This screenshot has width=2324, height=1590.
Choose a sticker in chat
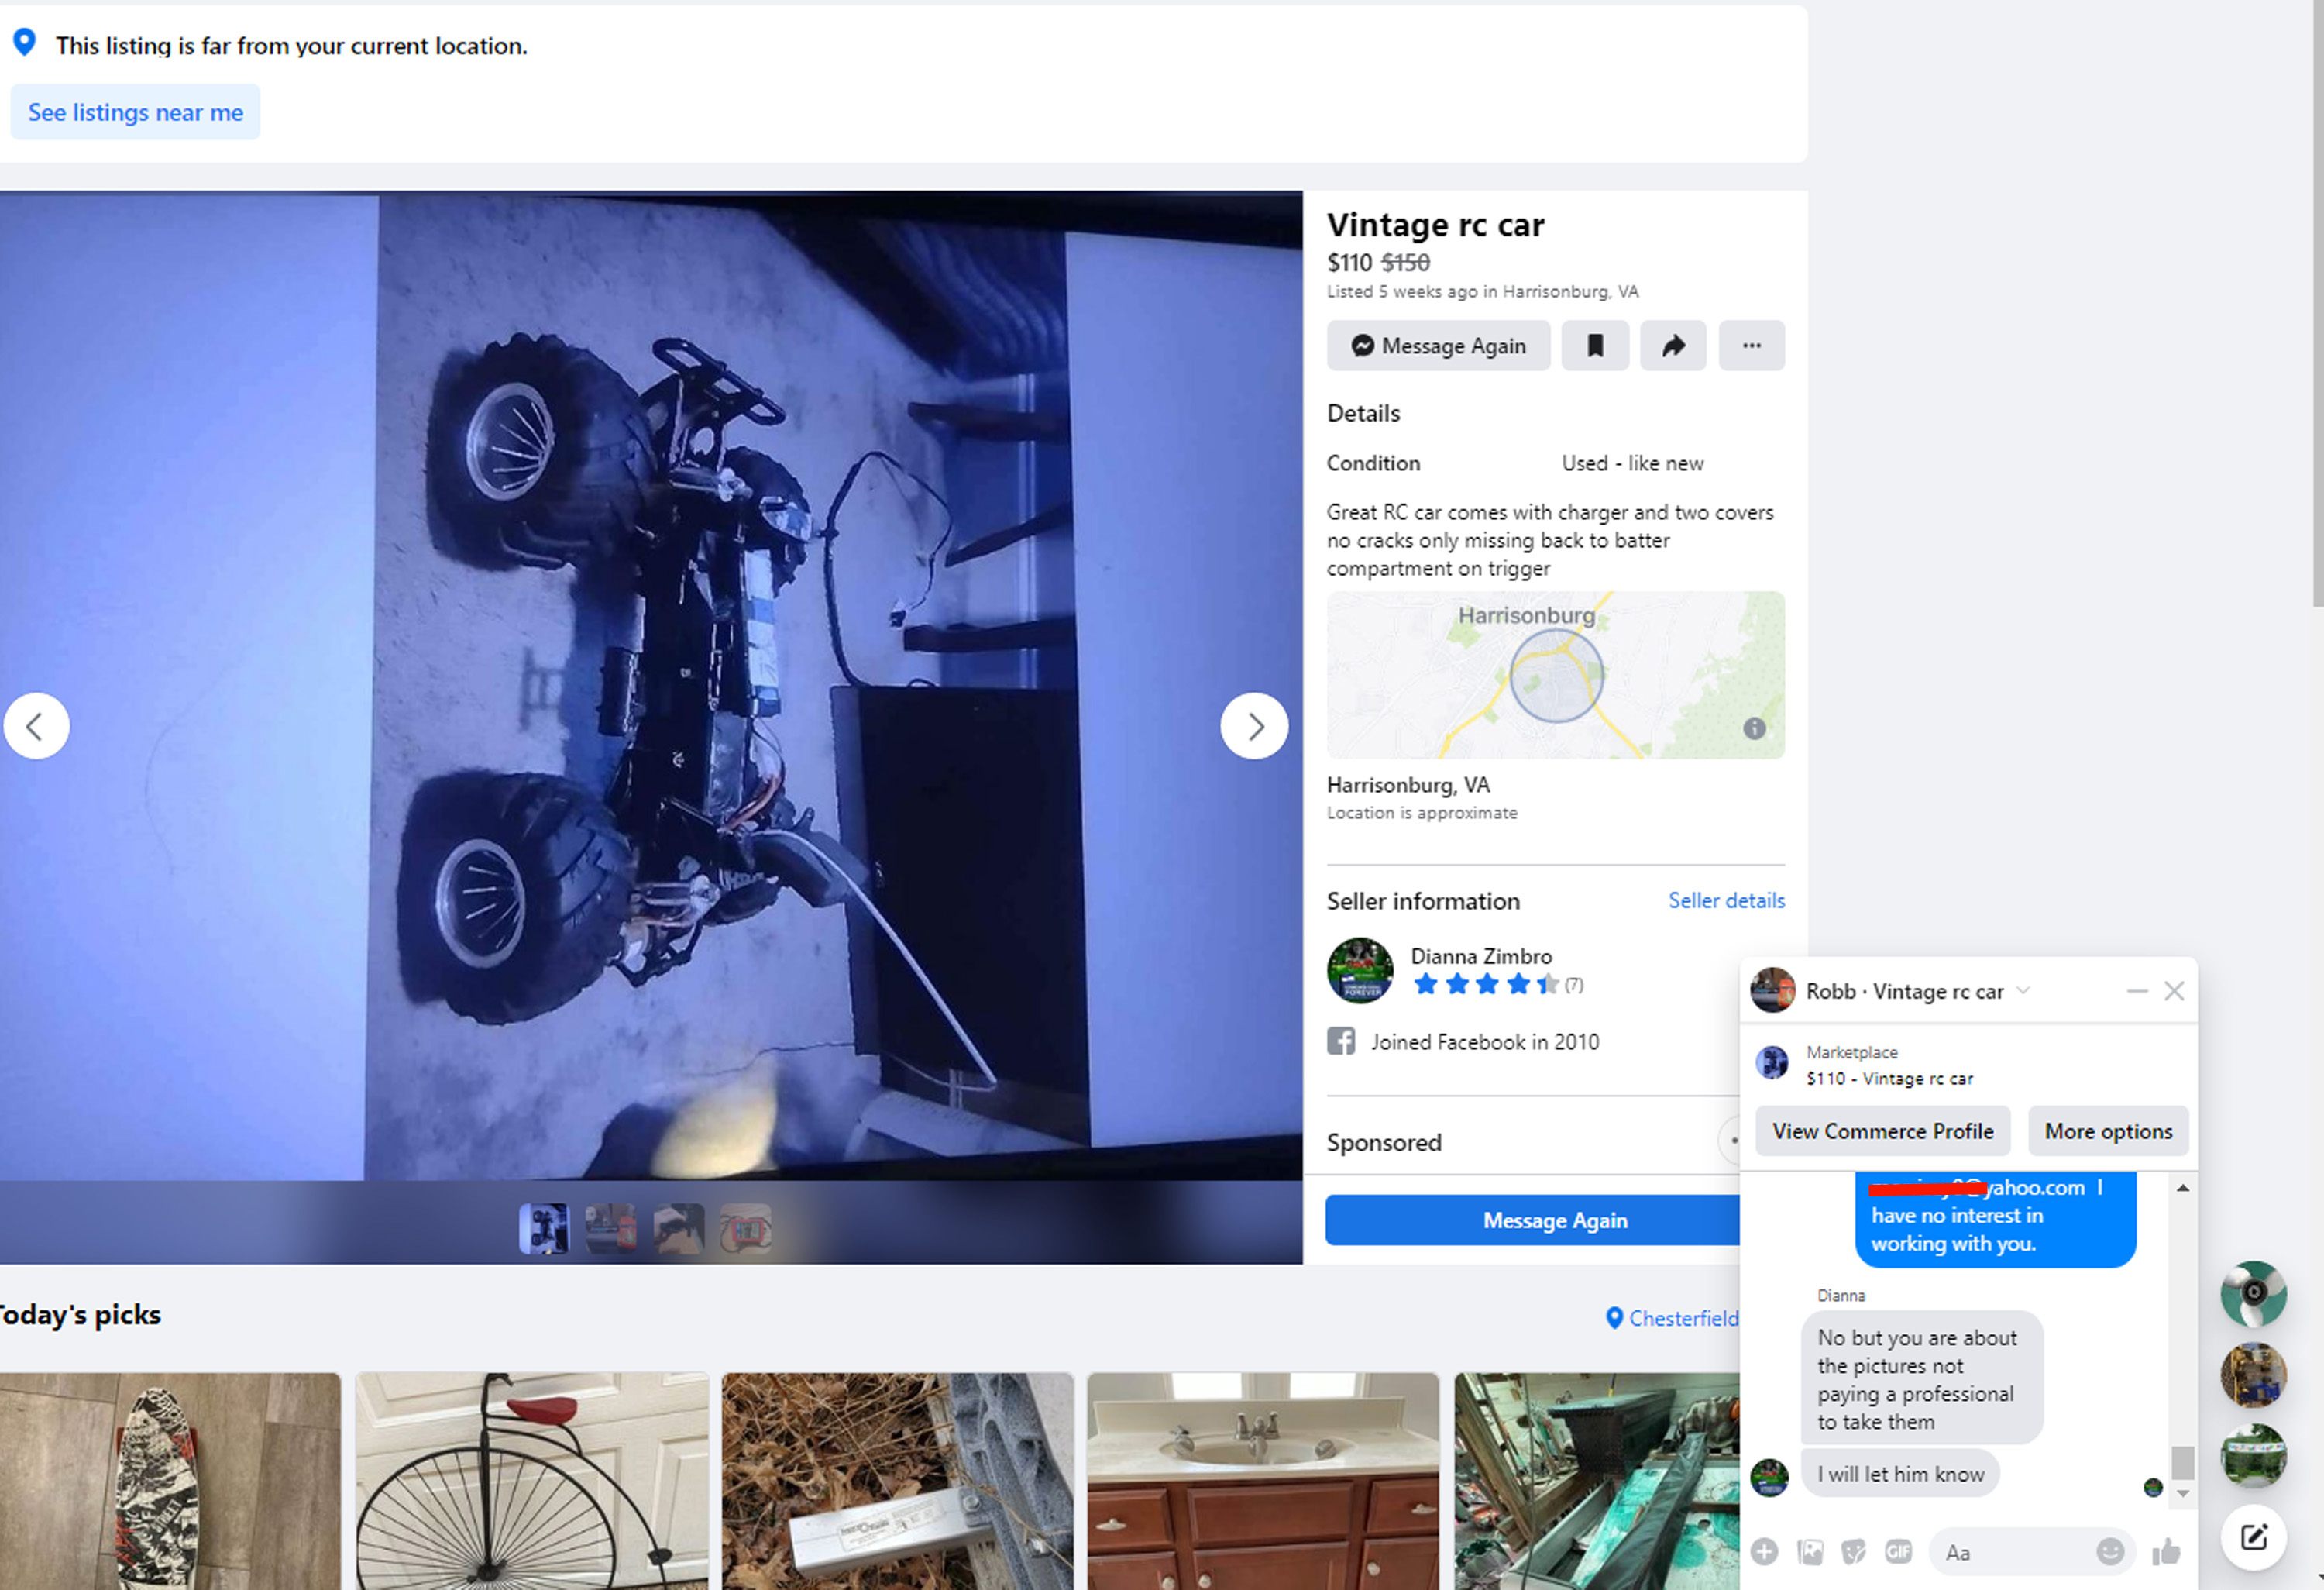coord(1853,1552)
